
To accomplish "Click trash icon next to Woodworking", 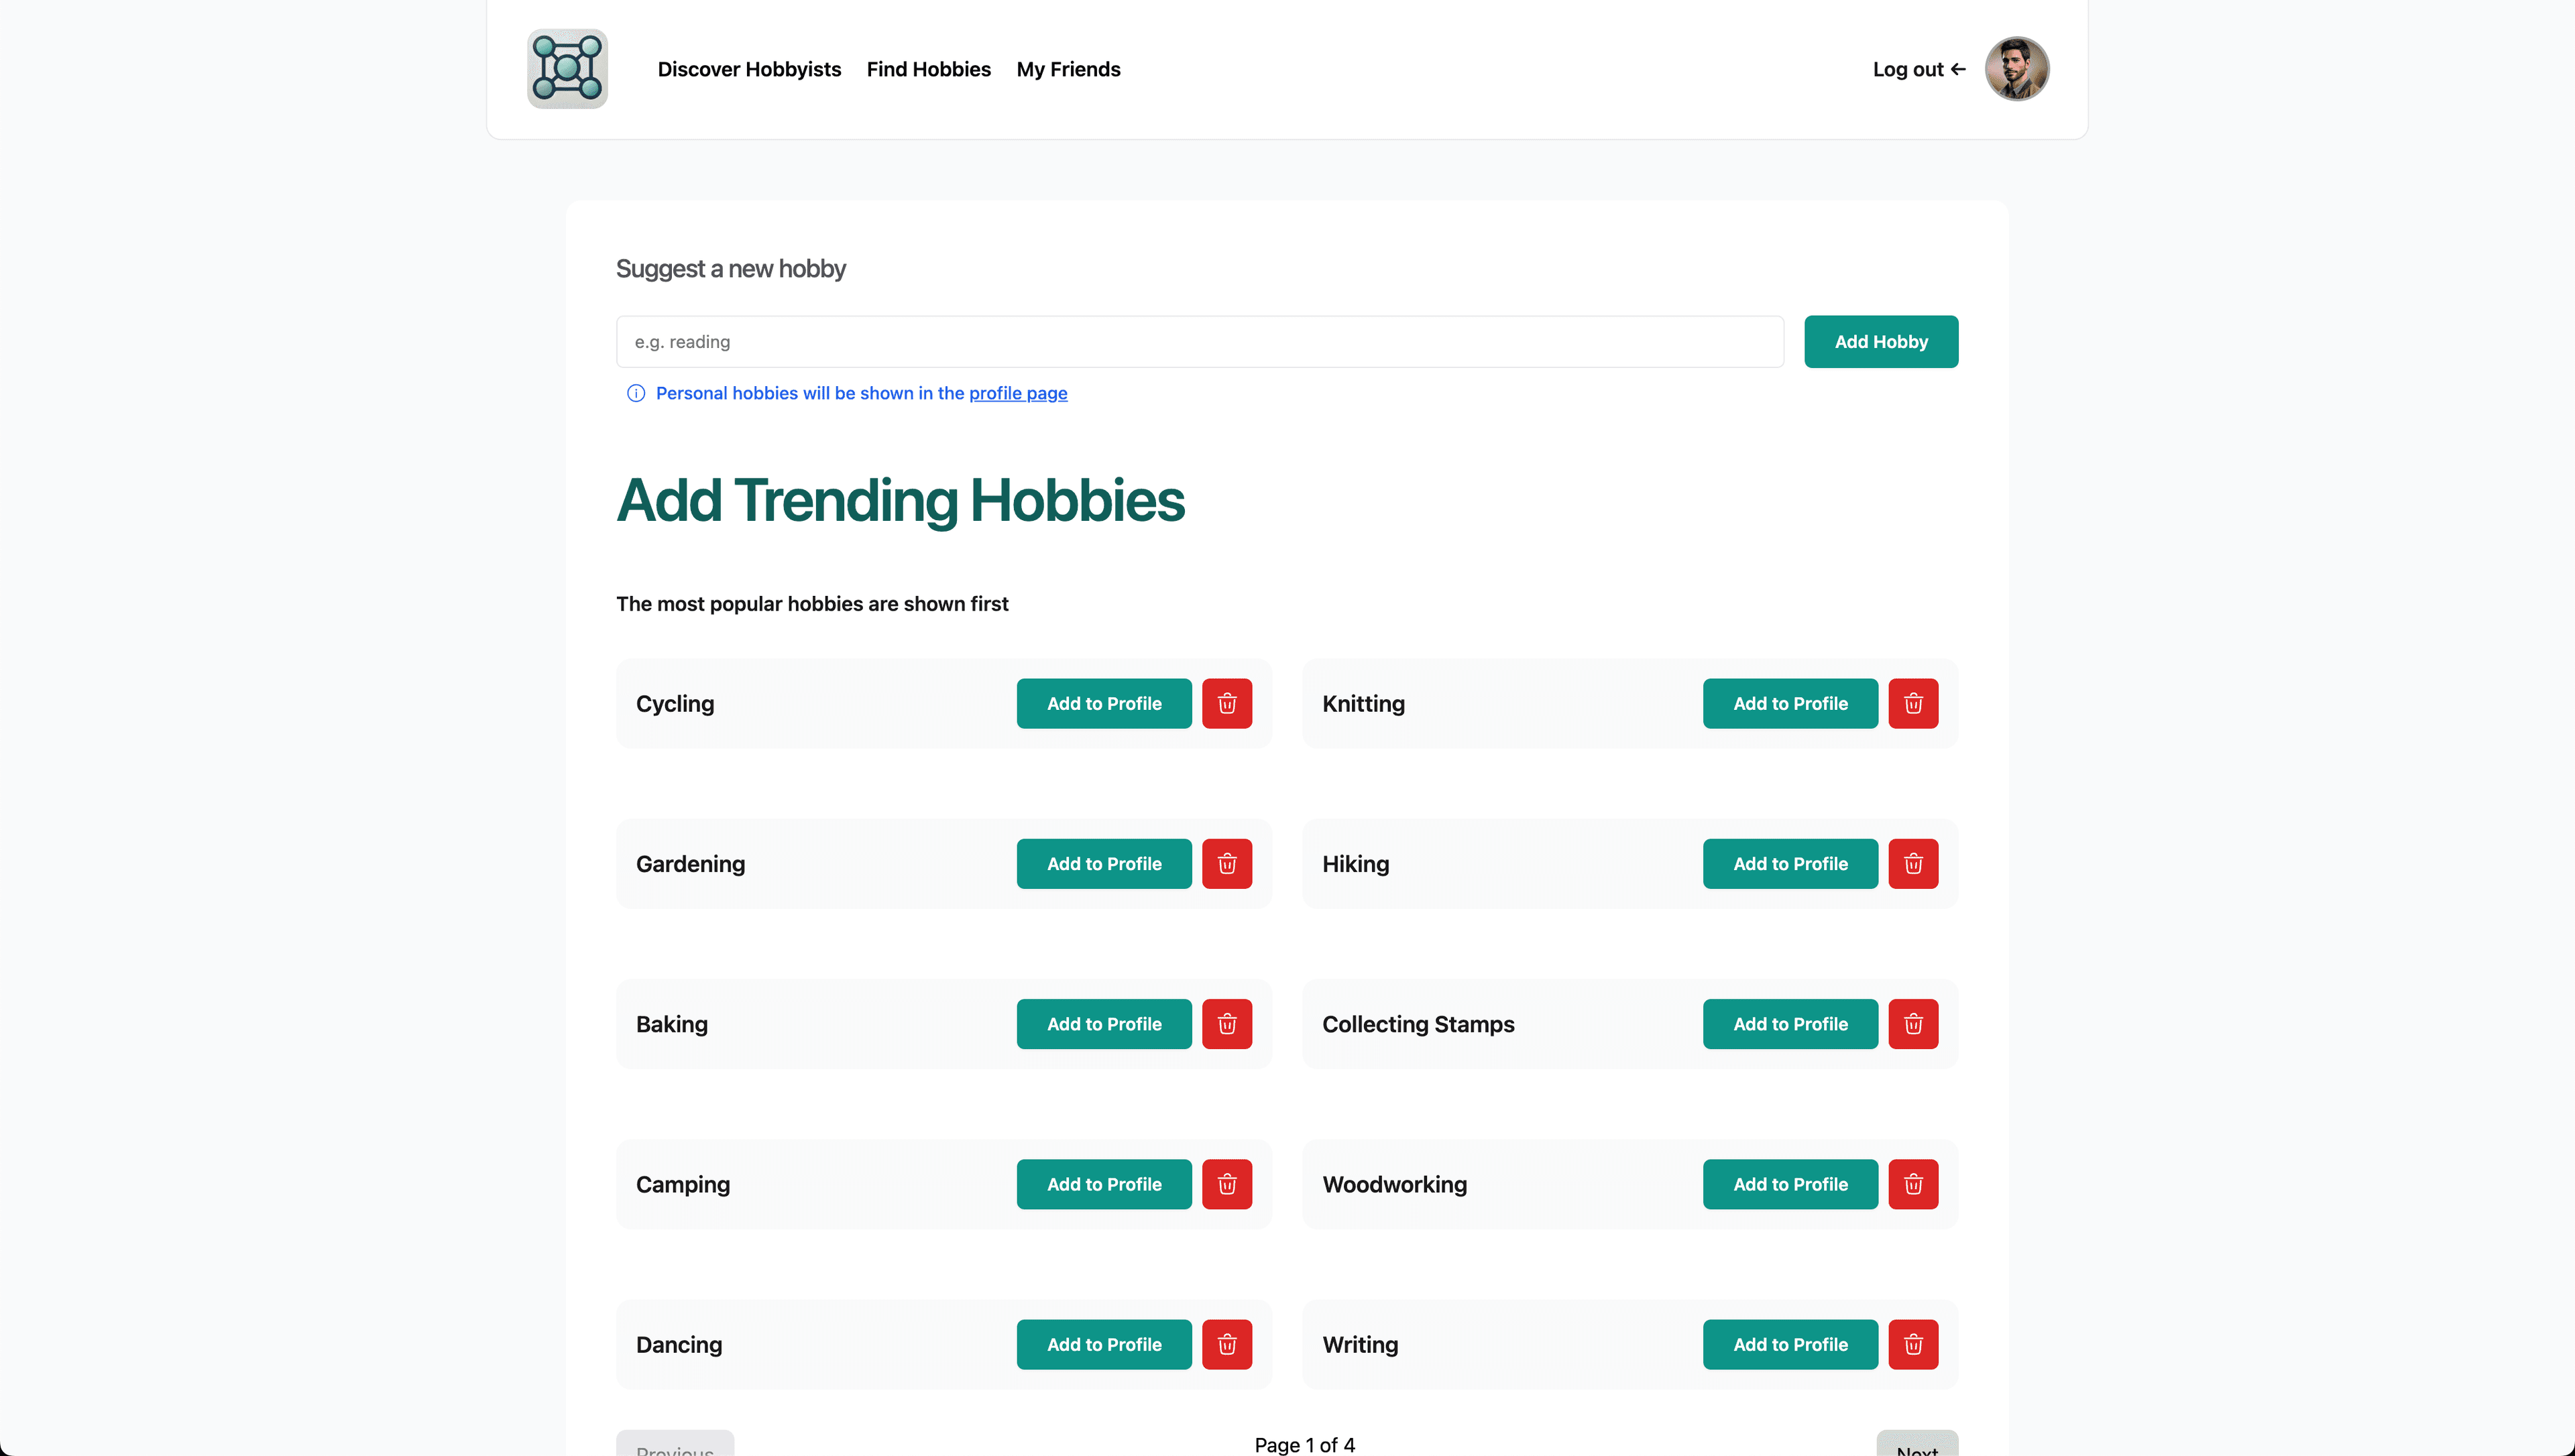I will coord(1912,1183).
